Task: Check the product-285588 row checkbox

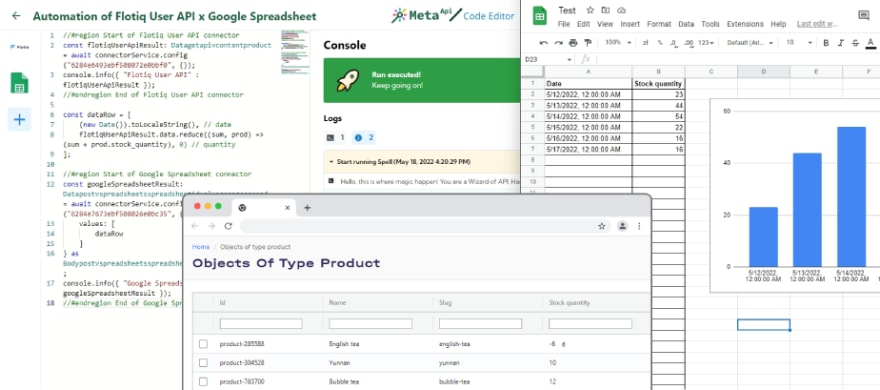Action: tap(203, 344)
